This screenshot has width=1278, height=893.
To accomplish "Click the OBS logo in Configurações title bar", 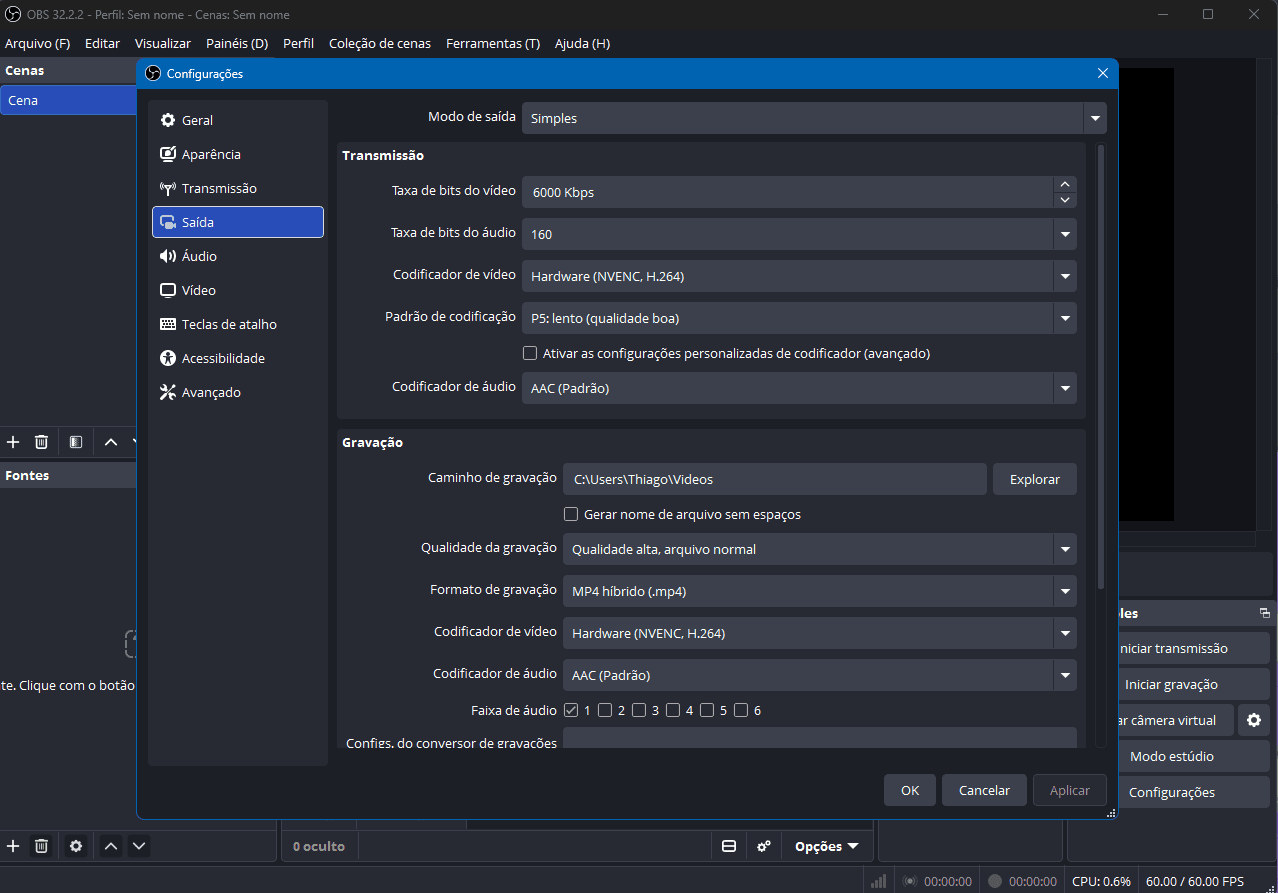I will (153, 73).
